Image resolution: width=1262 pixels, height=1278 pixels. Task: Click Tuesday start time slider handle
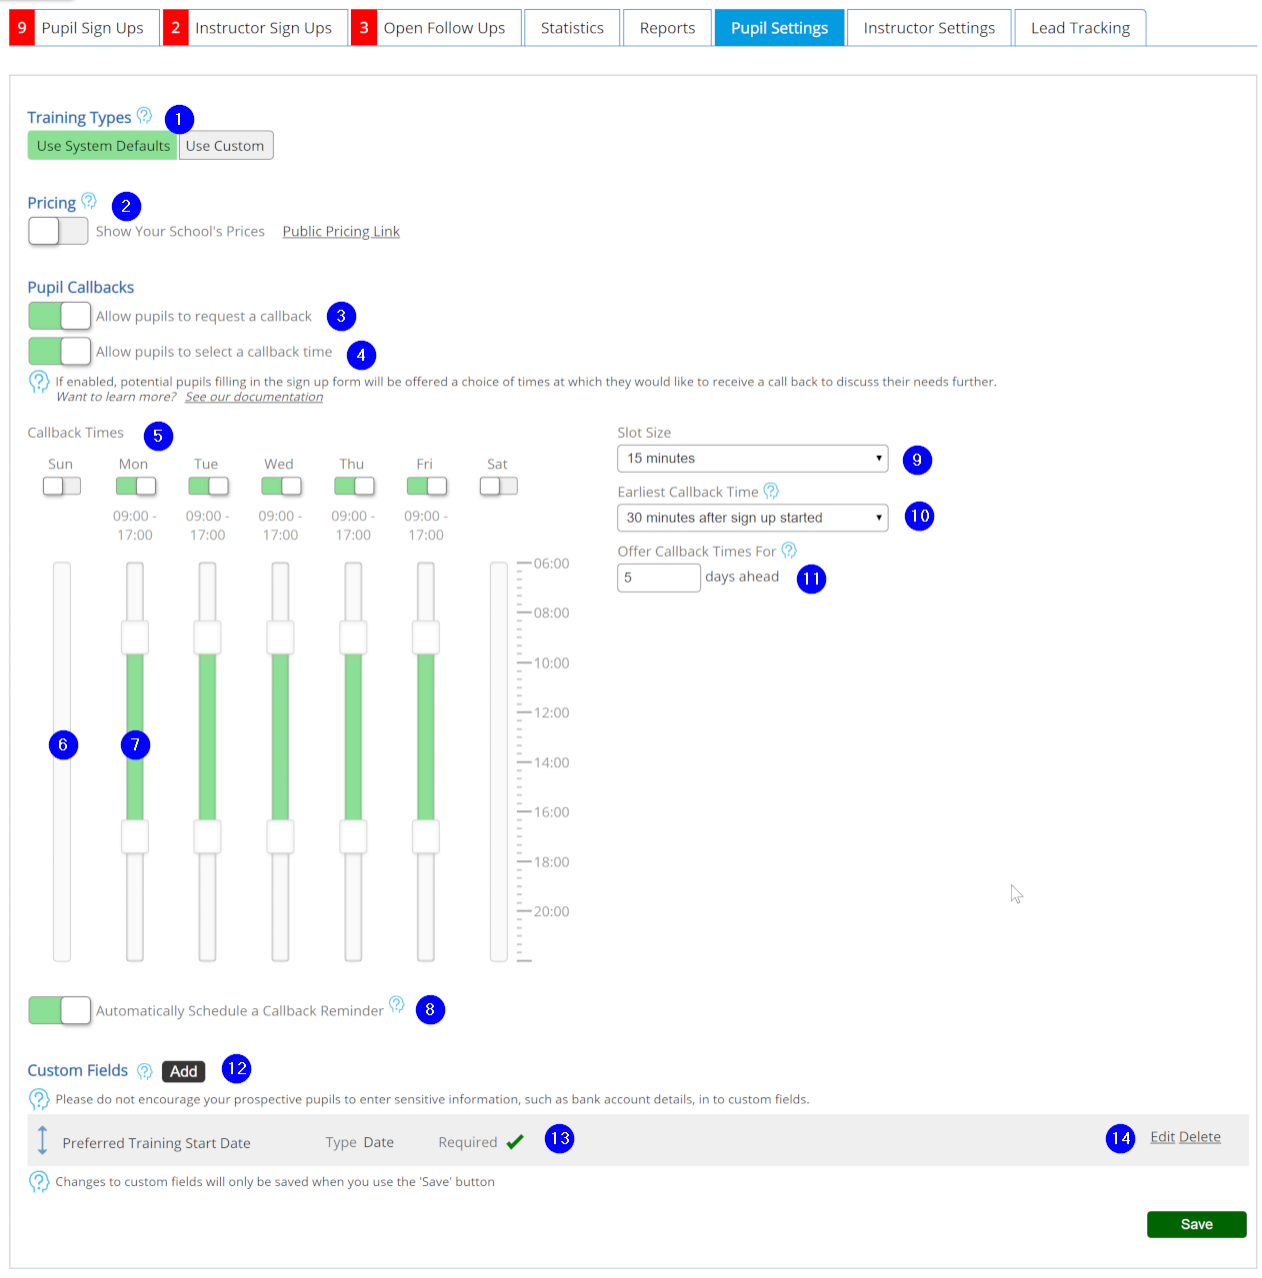pos(208,637)
